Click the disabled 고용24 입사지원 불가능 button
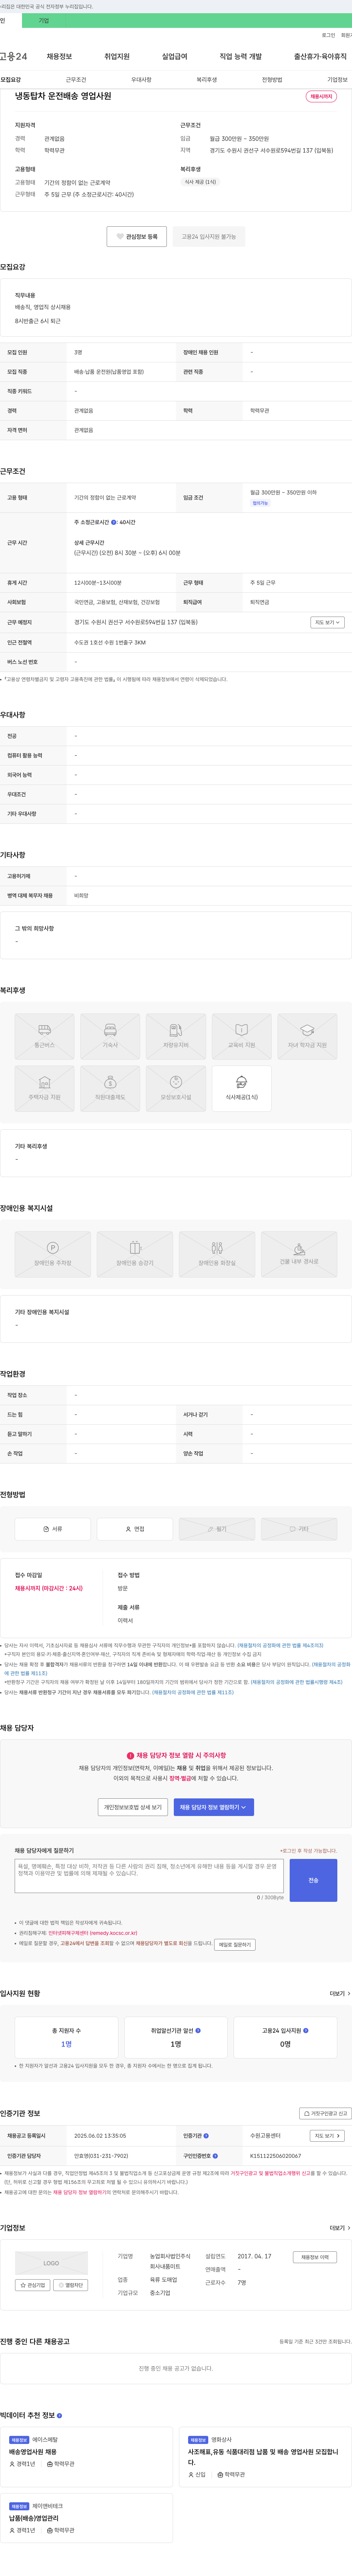The height and width of the screenshot is (2576, 352). tap(209, 237)
